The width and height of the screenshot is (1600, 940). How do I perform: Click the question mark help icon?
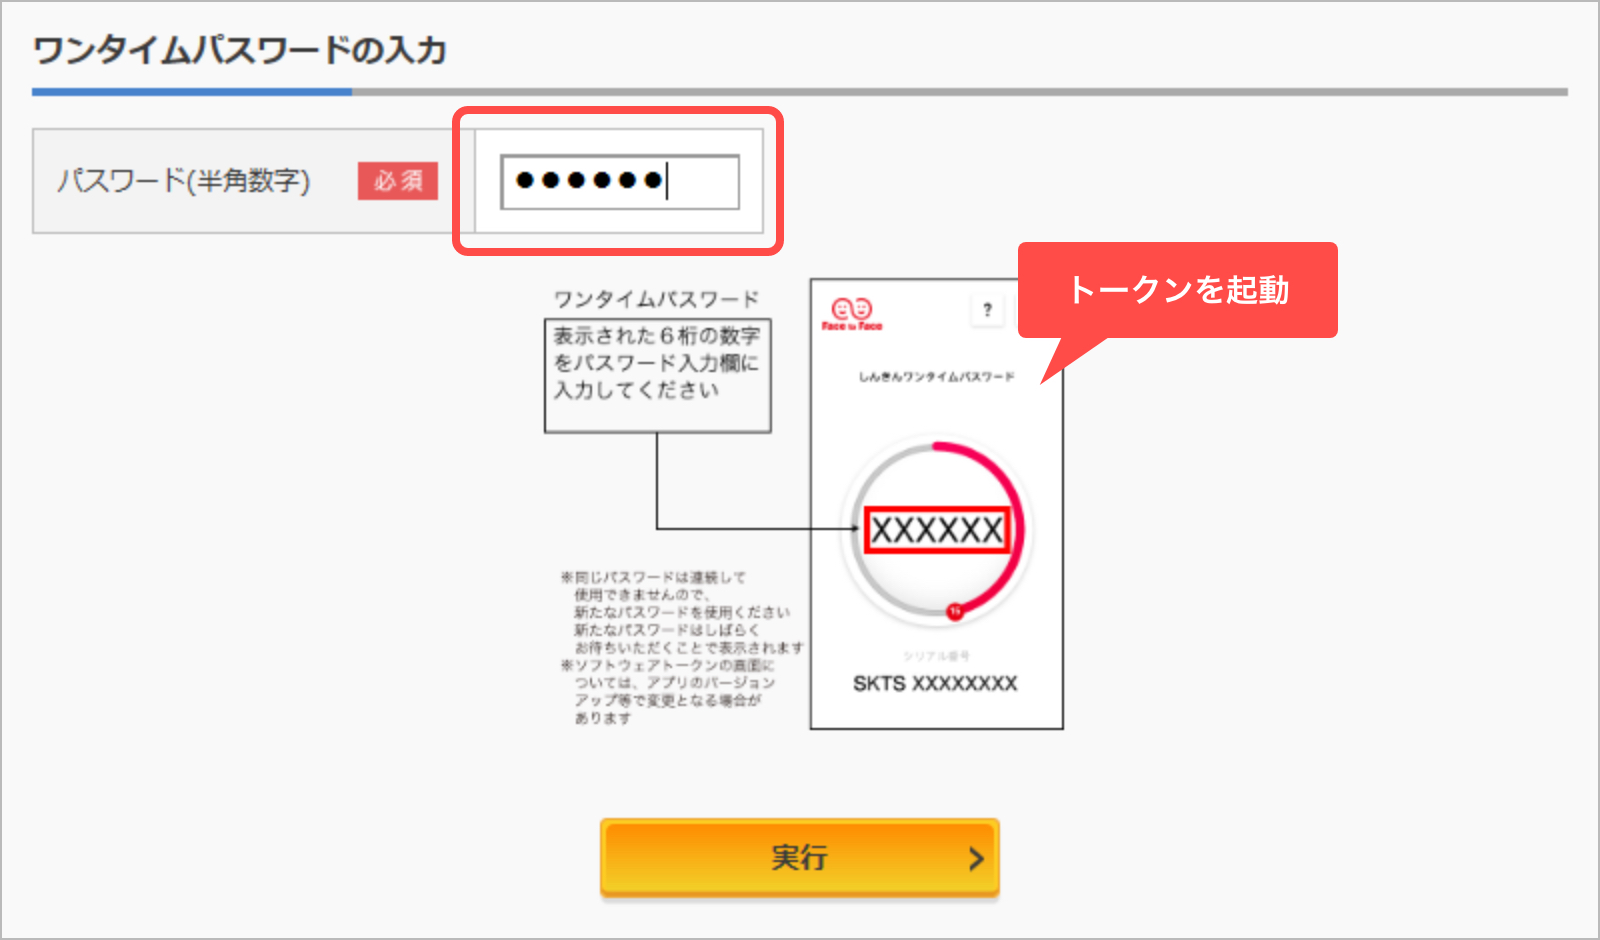click(987, 310)
